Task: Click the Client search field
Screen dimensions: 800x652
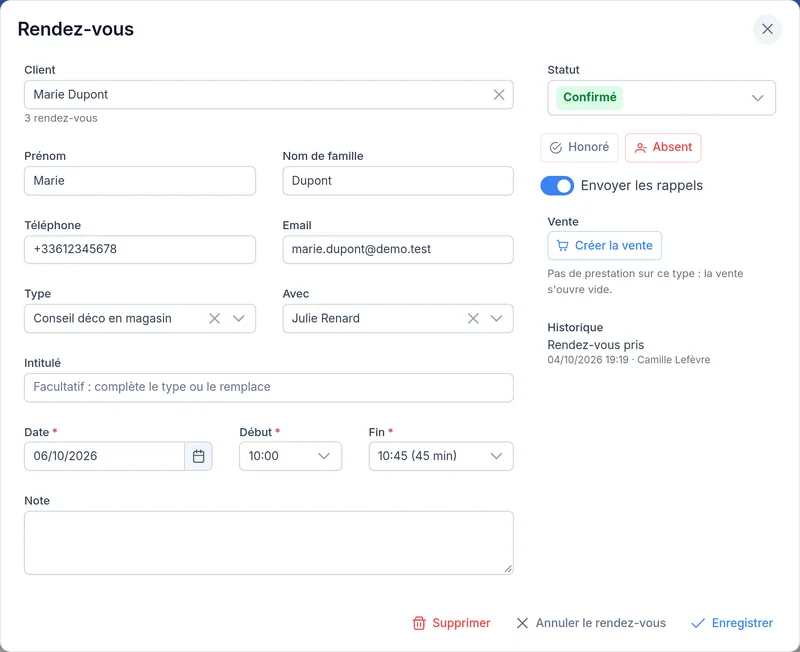Action: click(268, 94)
